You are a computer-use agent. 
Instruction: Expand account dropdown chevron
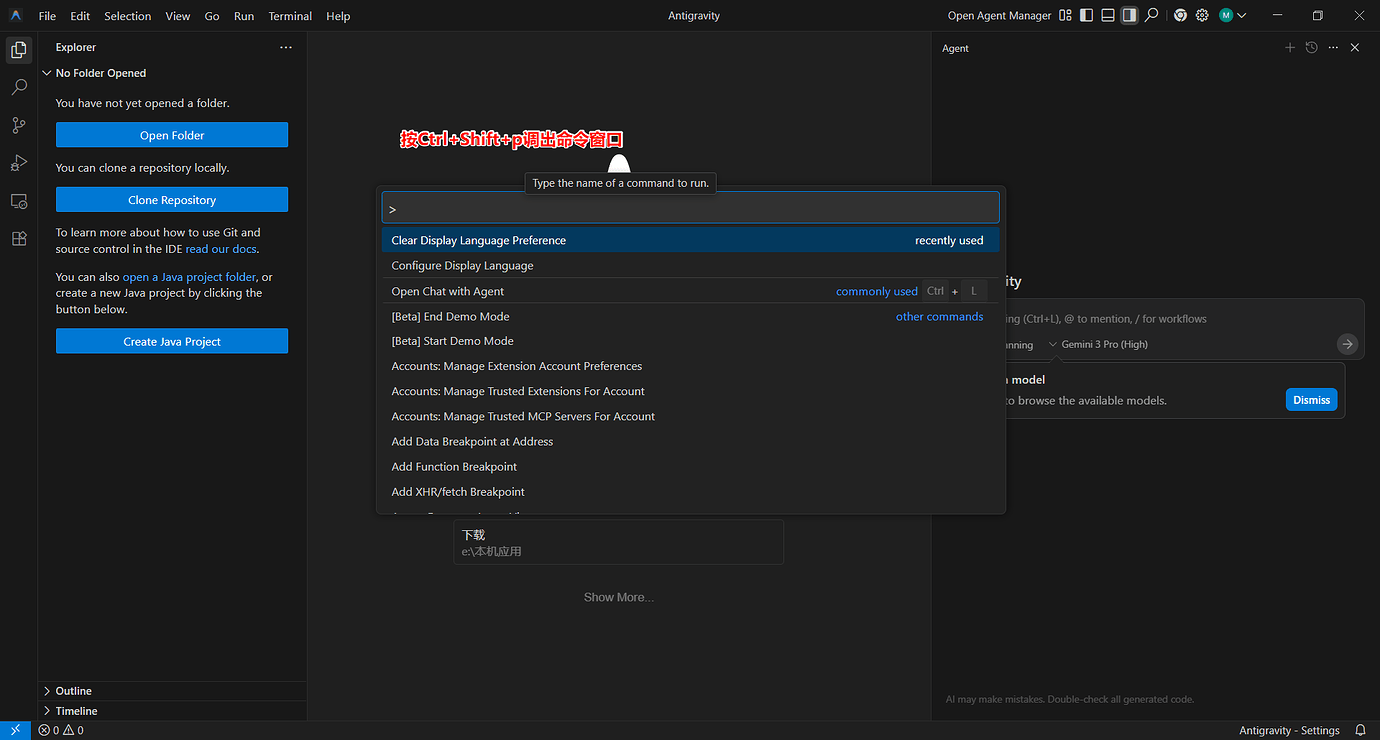(x=1242, y=16)
